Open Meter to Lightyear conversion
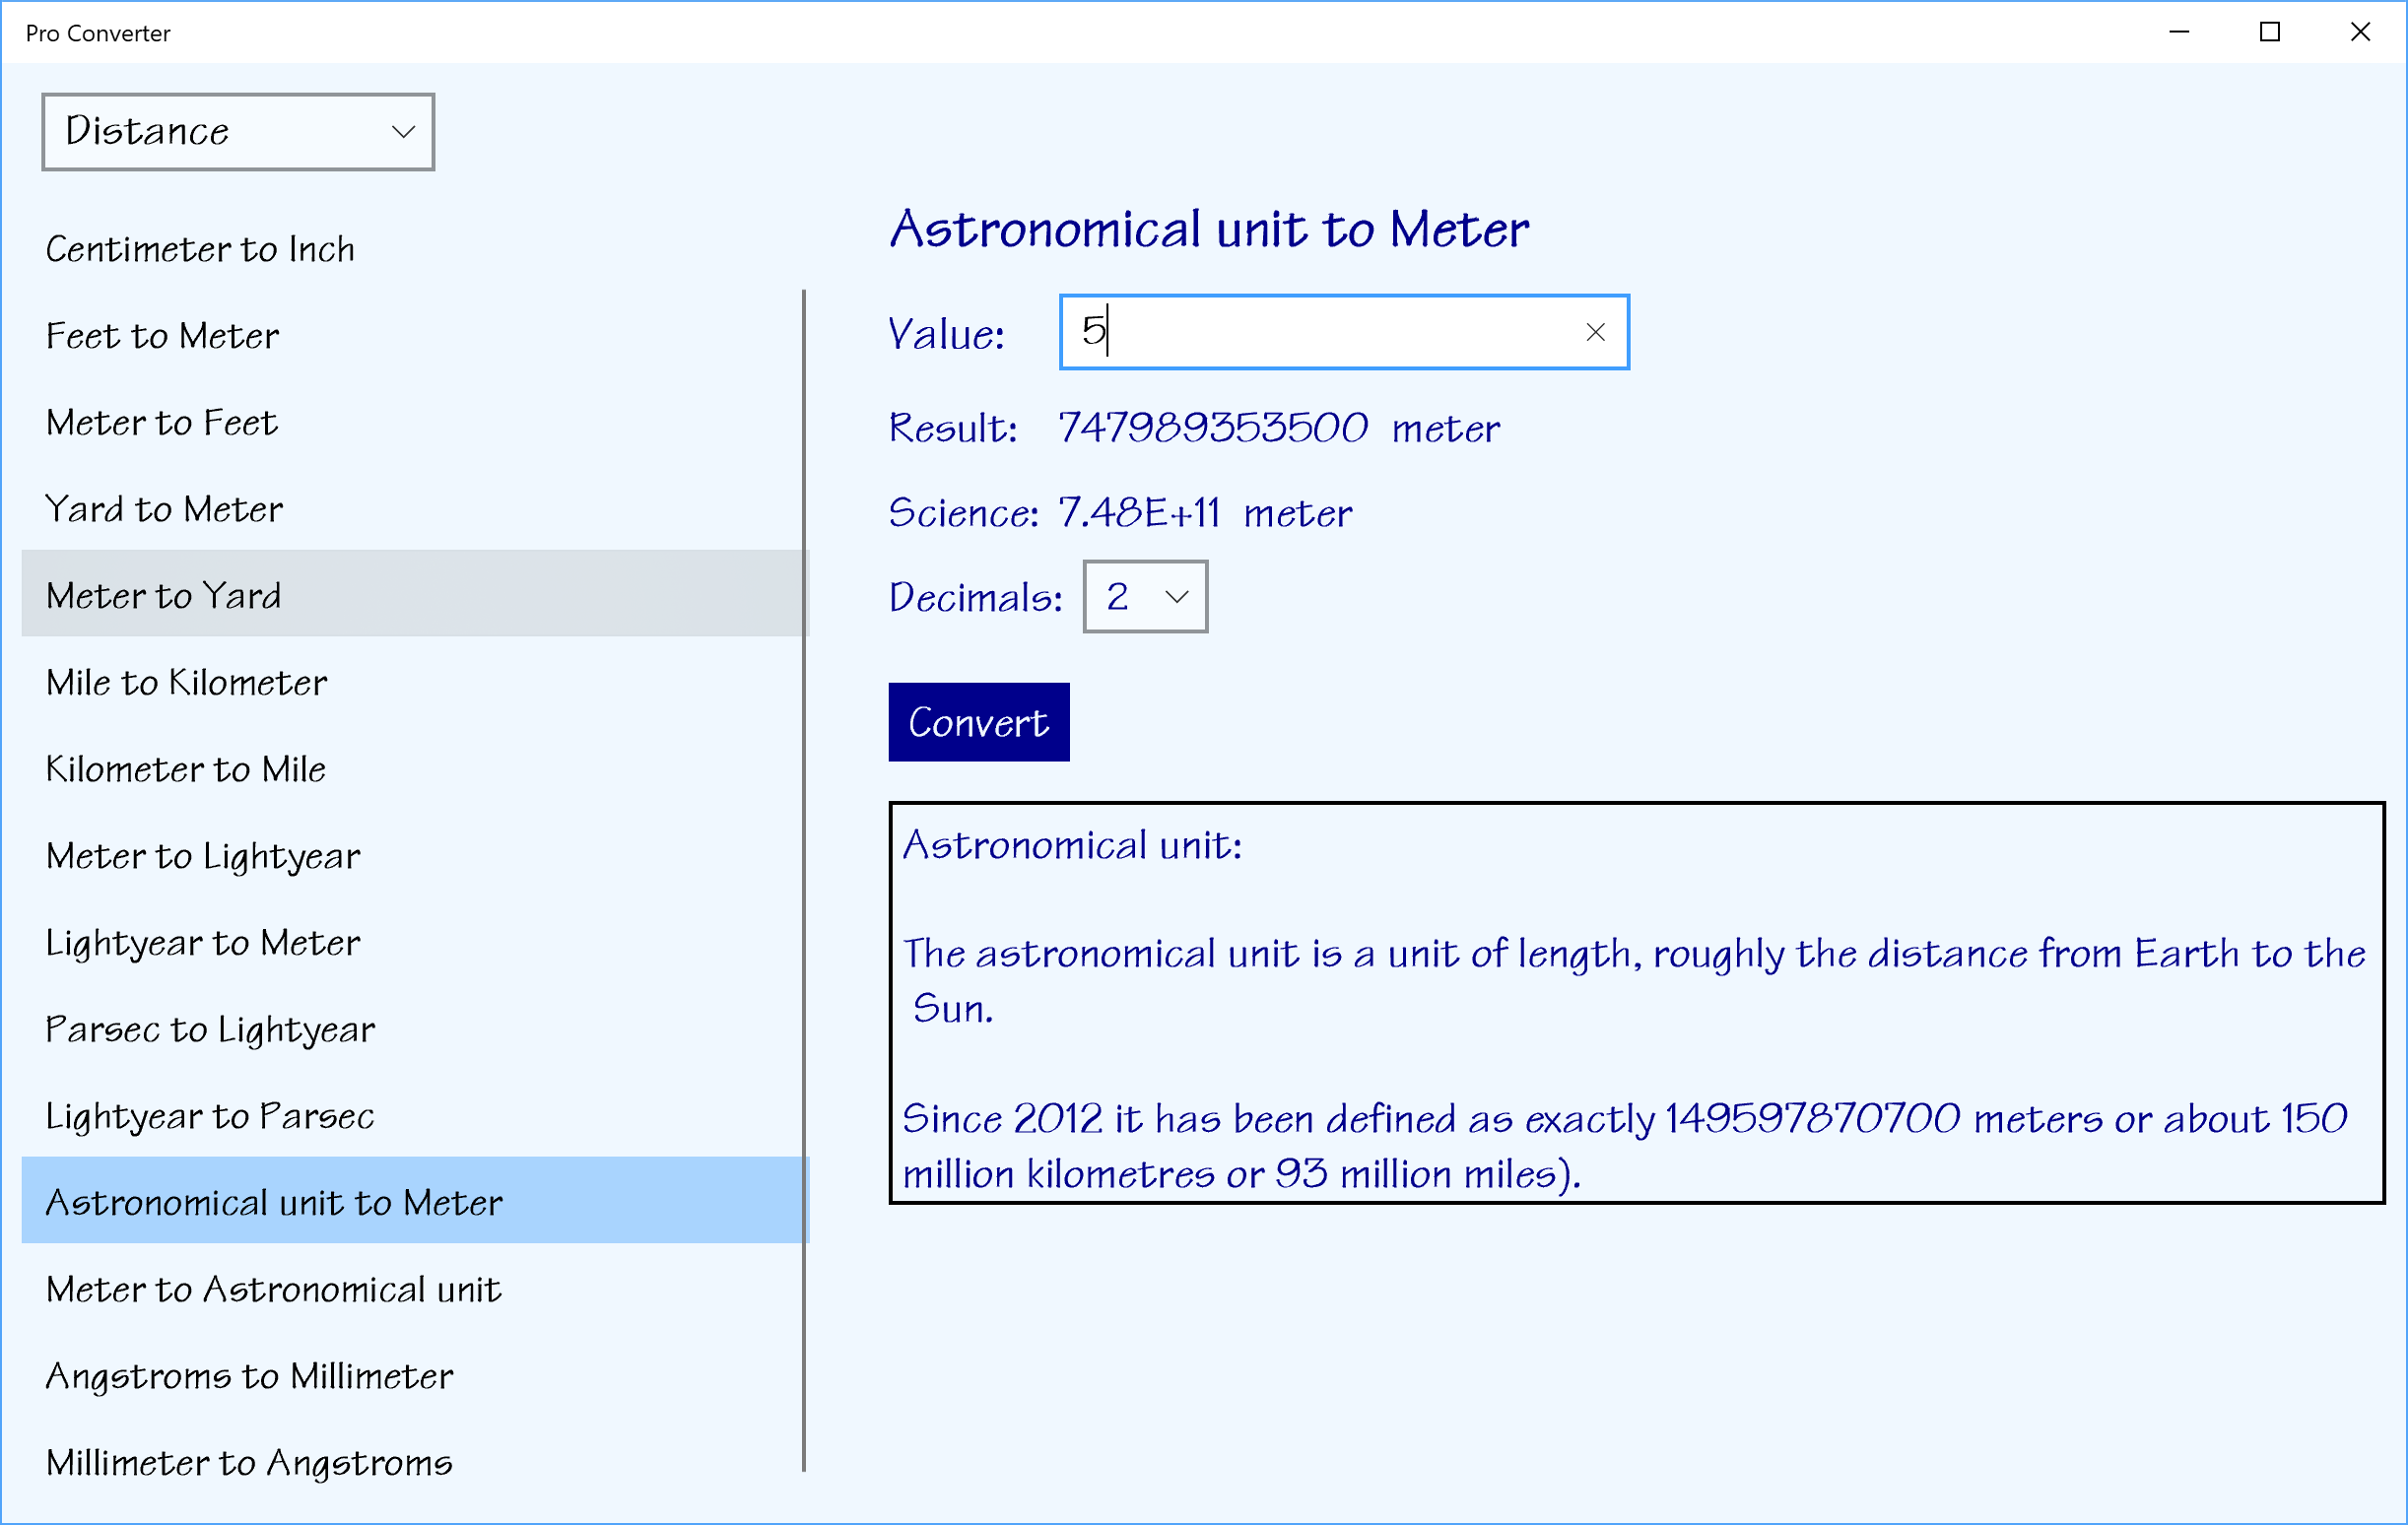Screen dimensions: 2408x1525 pos(203,857)
